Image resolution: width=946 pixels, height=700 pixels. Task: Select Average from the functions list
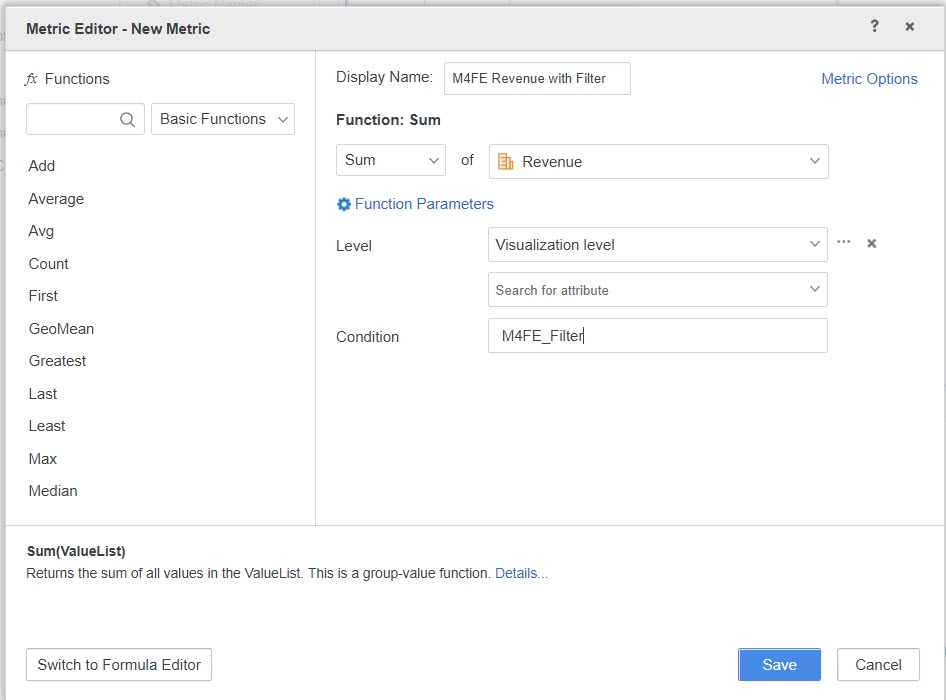click(x=56, y=199)
